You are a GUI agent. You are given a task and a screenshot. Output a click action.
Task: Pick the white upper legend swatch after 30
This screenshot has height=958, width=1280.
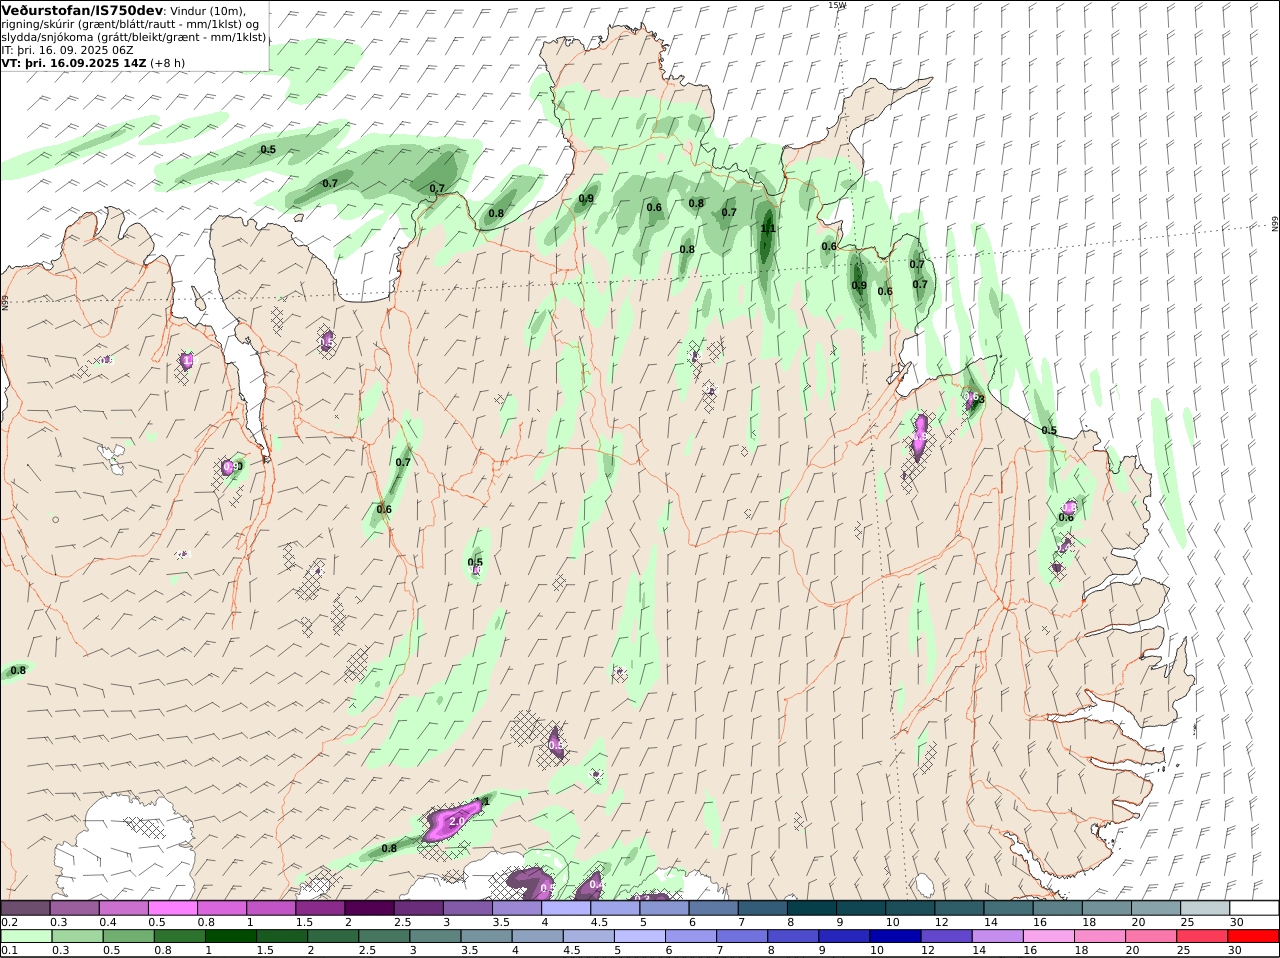1254,907
